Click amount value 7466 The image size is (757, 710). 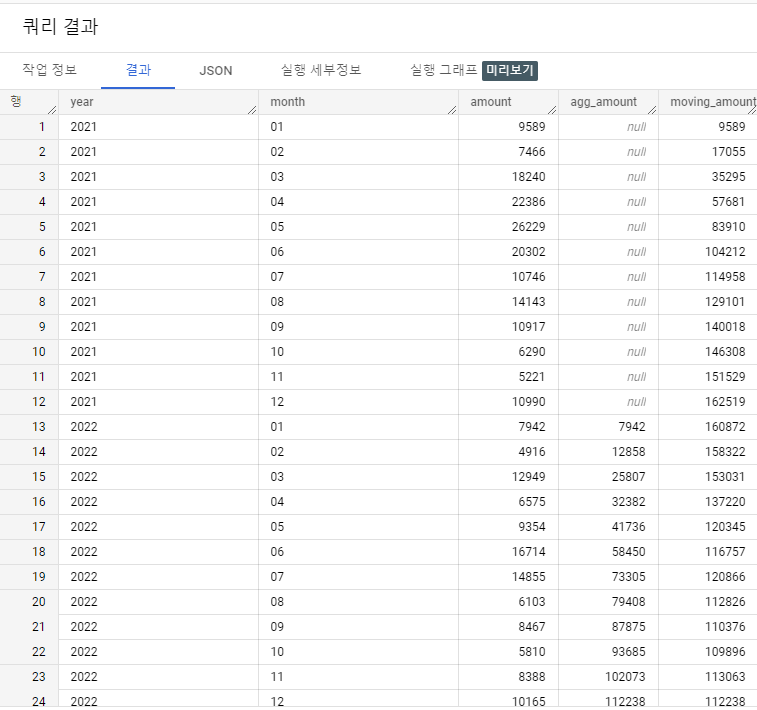coord(532,152)
